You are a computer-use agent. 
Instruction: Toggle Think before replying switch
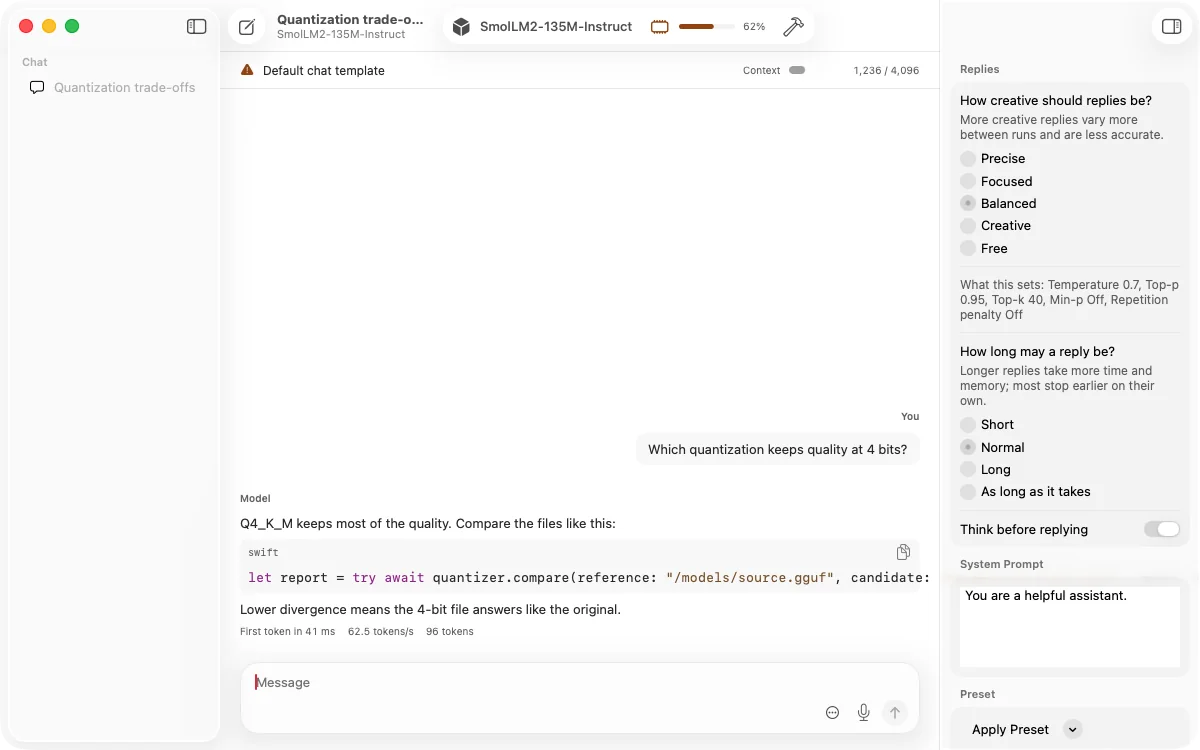click(x=1162, y=529)
